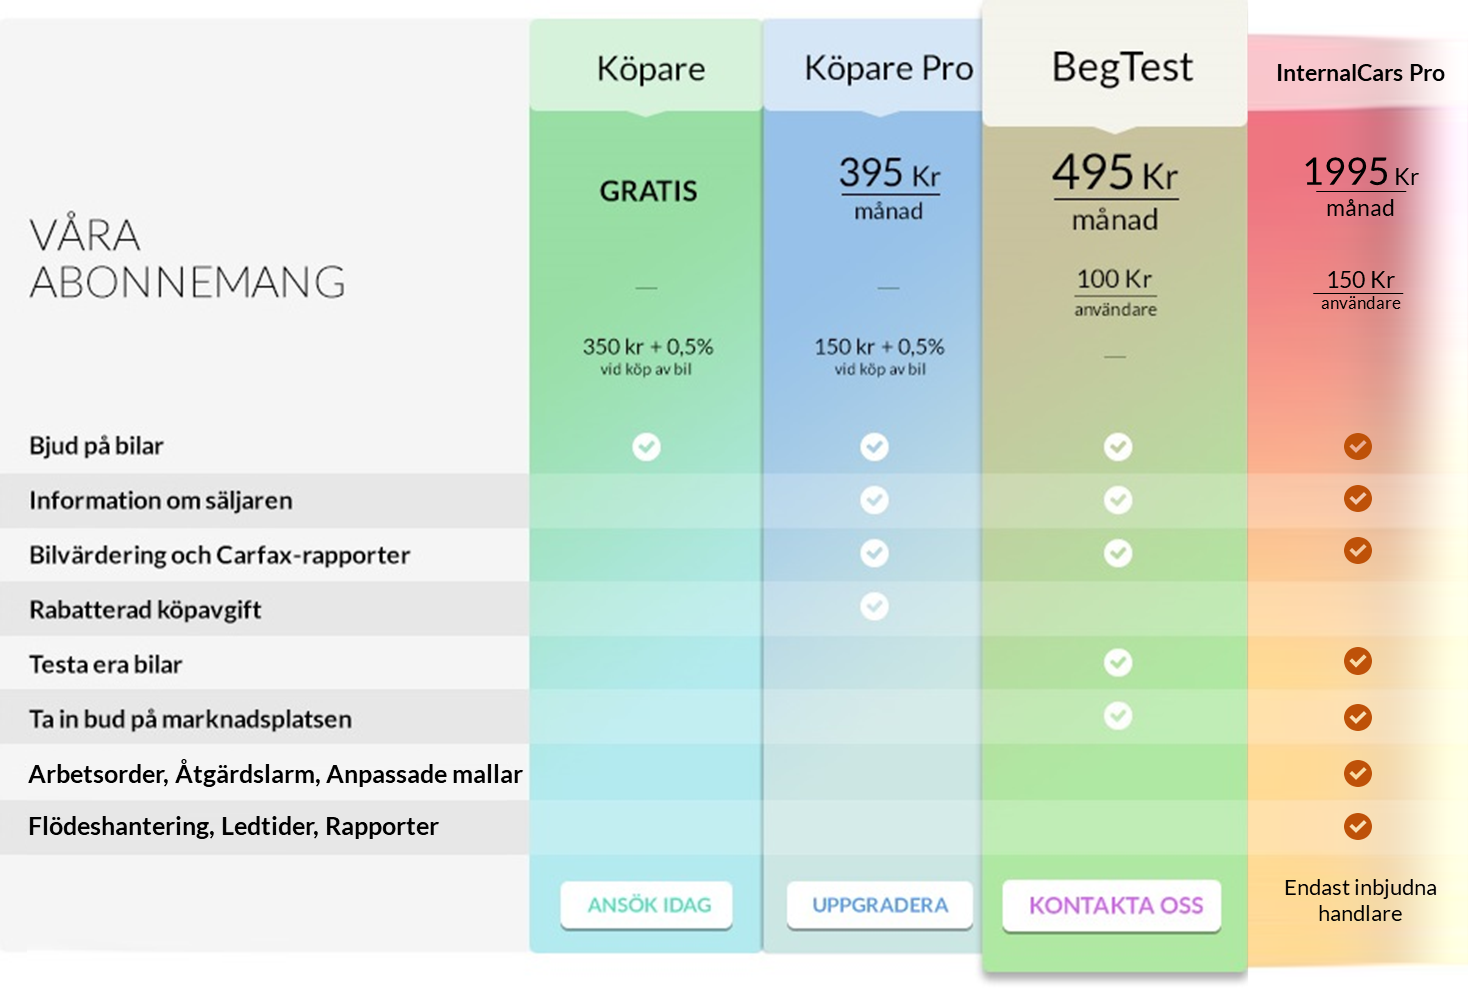1468x997 pixels.
Task: Click BegTest checkmark for Bilvärdering och Carfax-rapporter
Action: (x=1118, y=553)
